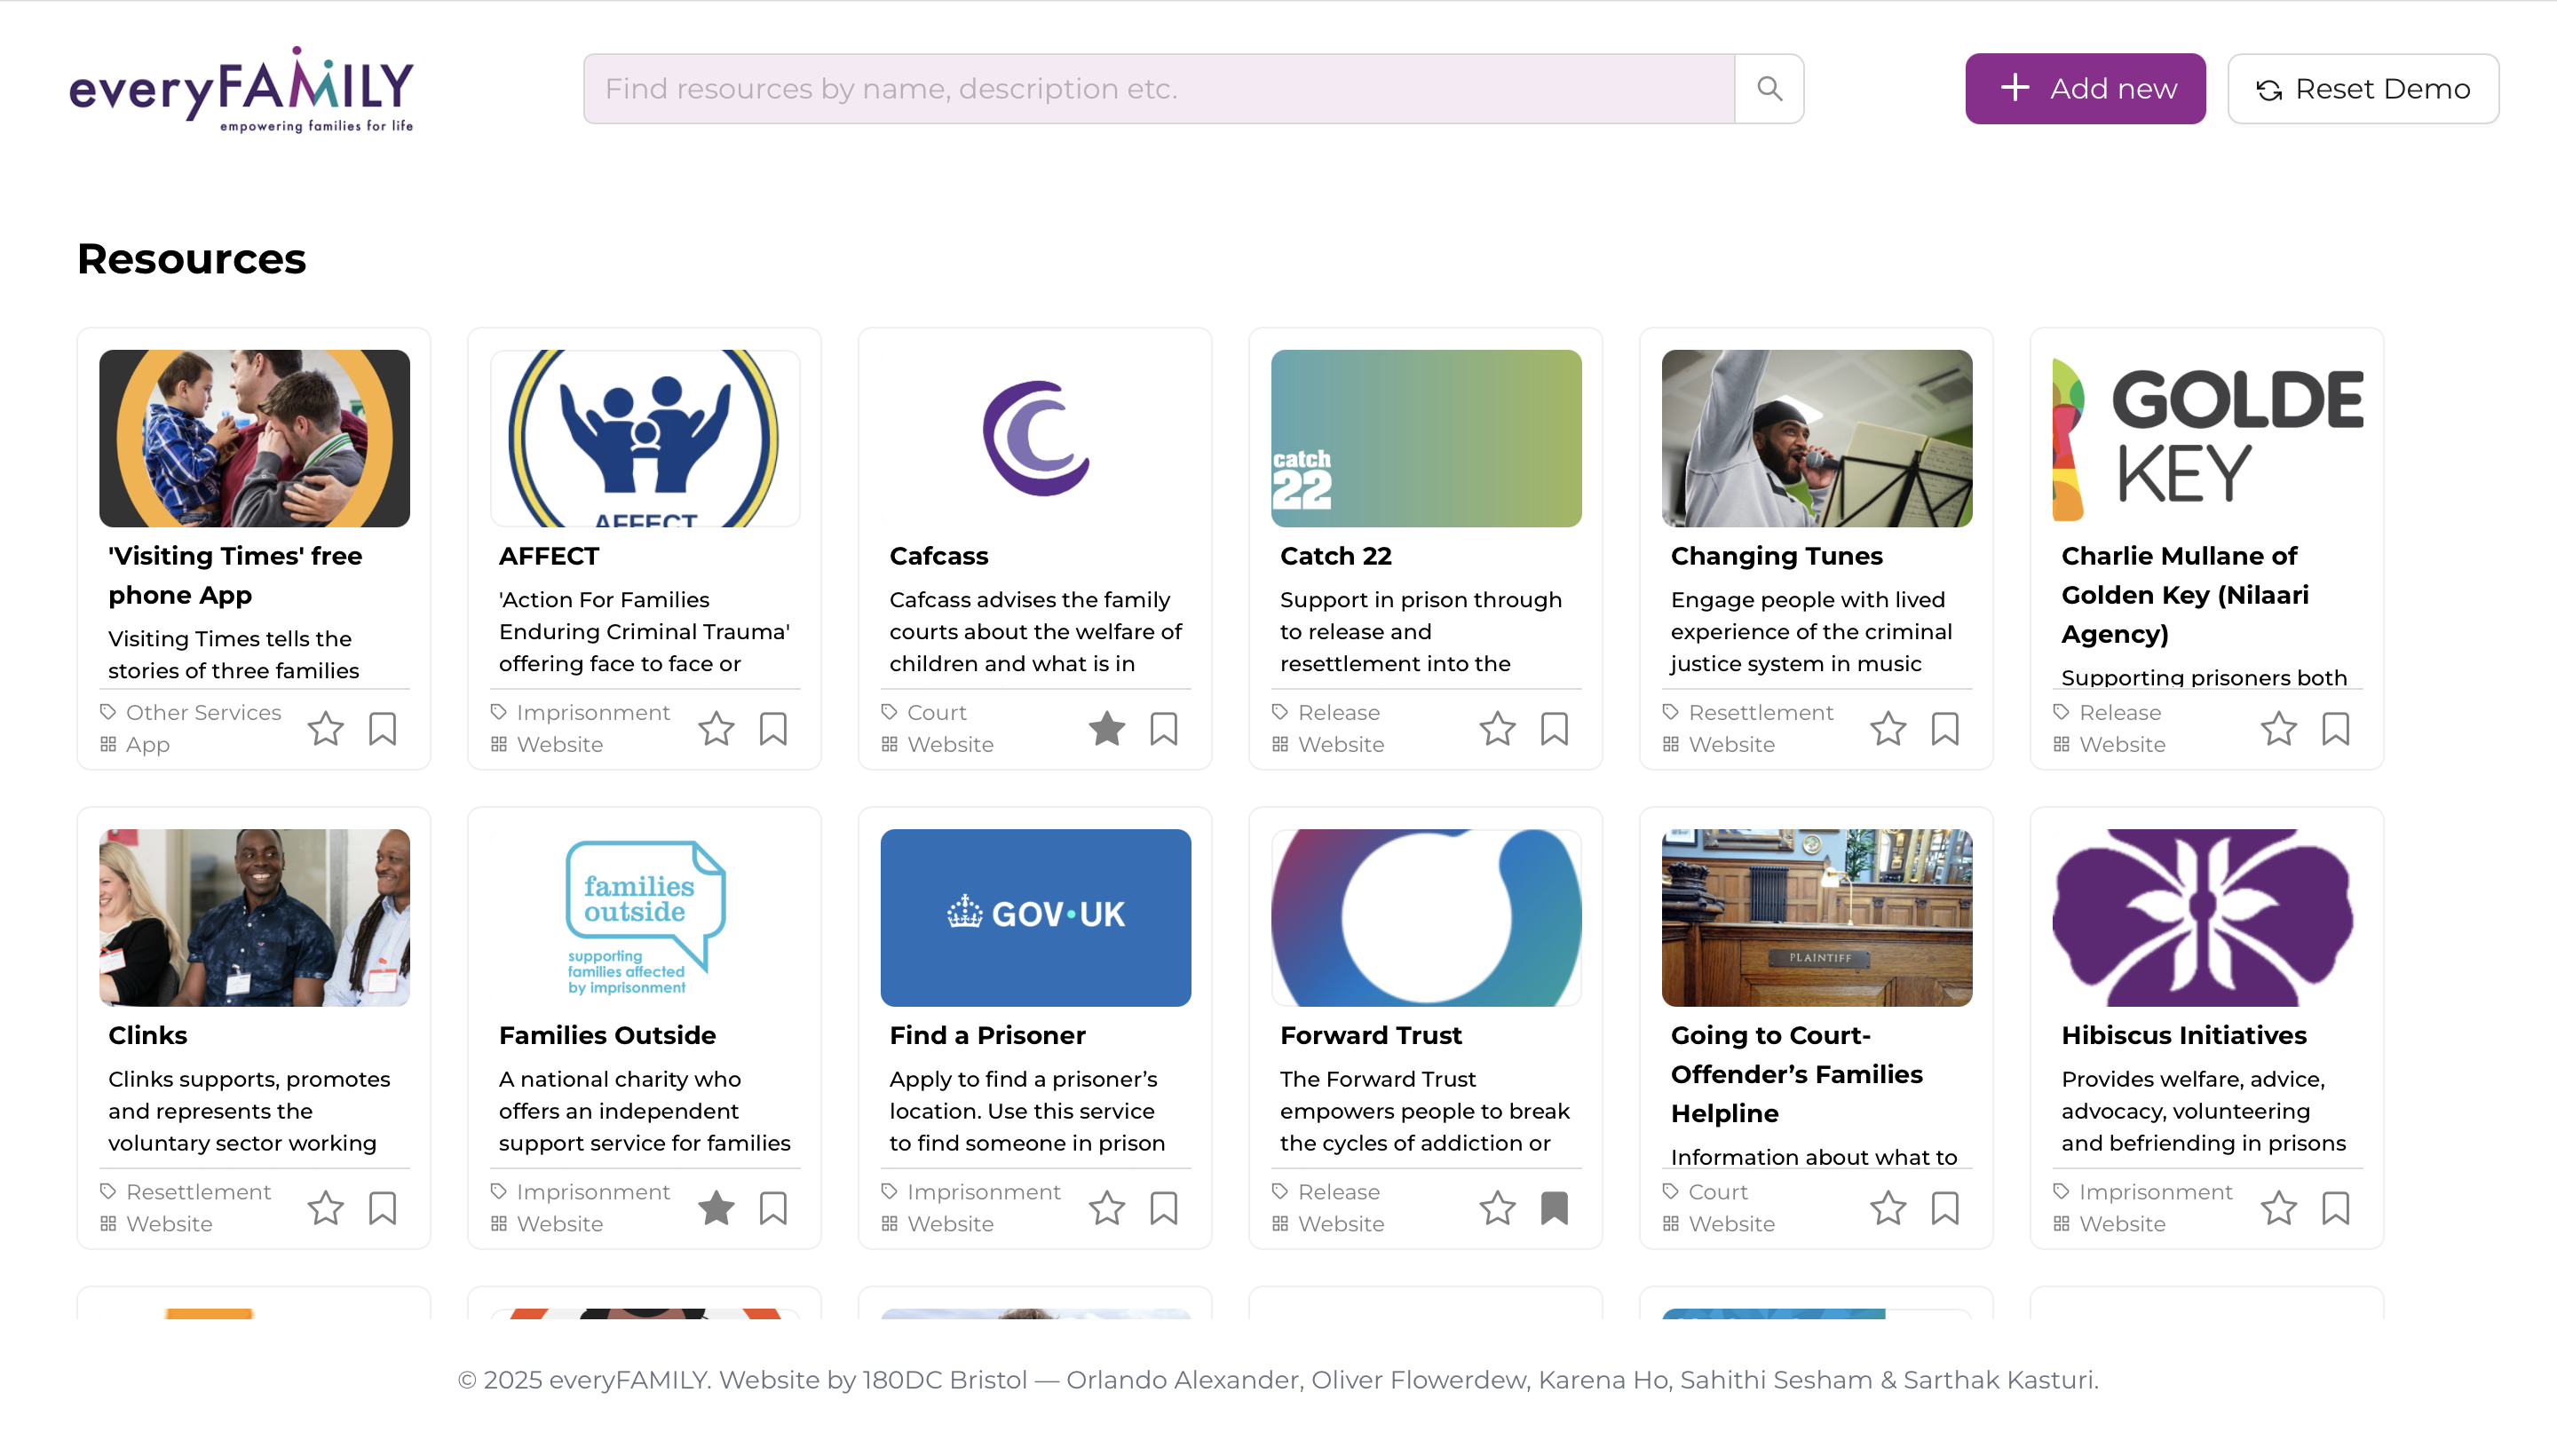Click the GOV.UK Find a Prisoner image
Viewport: 2557px width, 1456px height.
click(1035, 917)
